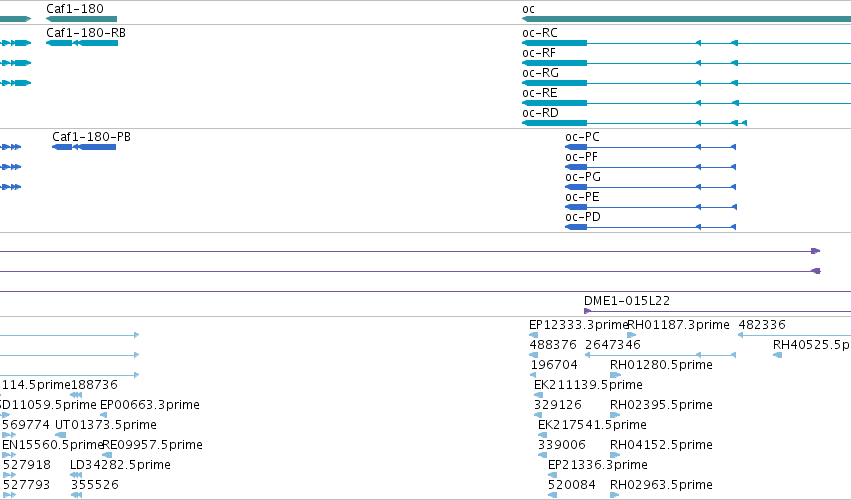Click the UT01373.5prime EST arrow
This screenshot has width=851, height=500.
point(61,435)
